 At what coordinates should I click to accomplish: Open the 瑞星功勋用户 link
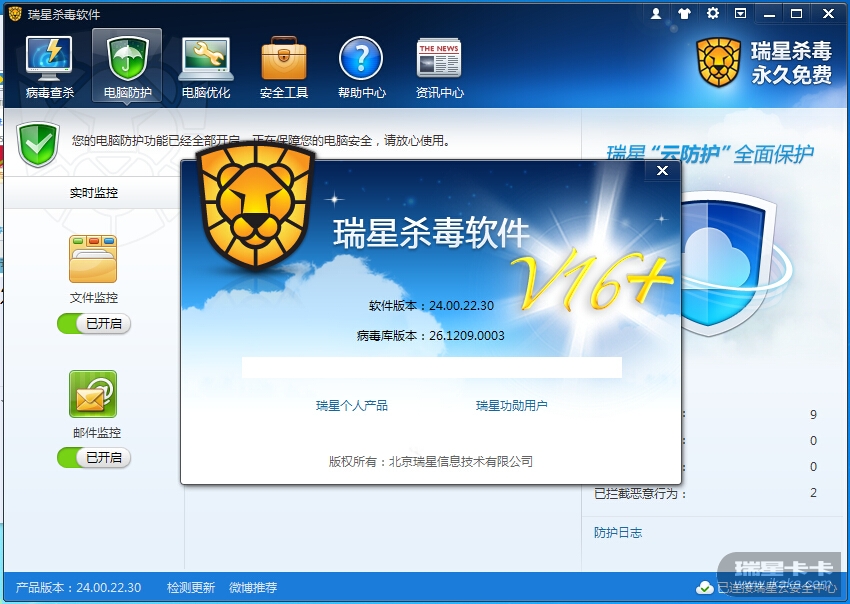[512, 406]
